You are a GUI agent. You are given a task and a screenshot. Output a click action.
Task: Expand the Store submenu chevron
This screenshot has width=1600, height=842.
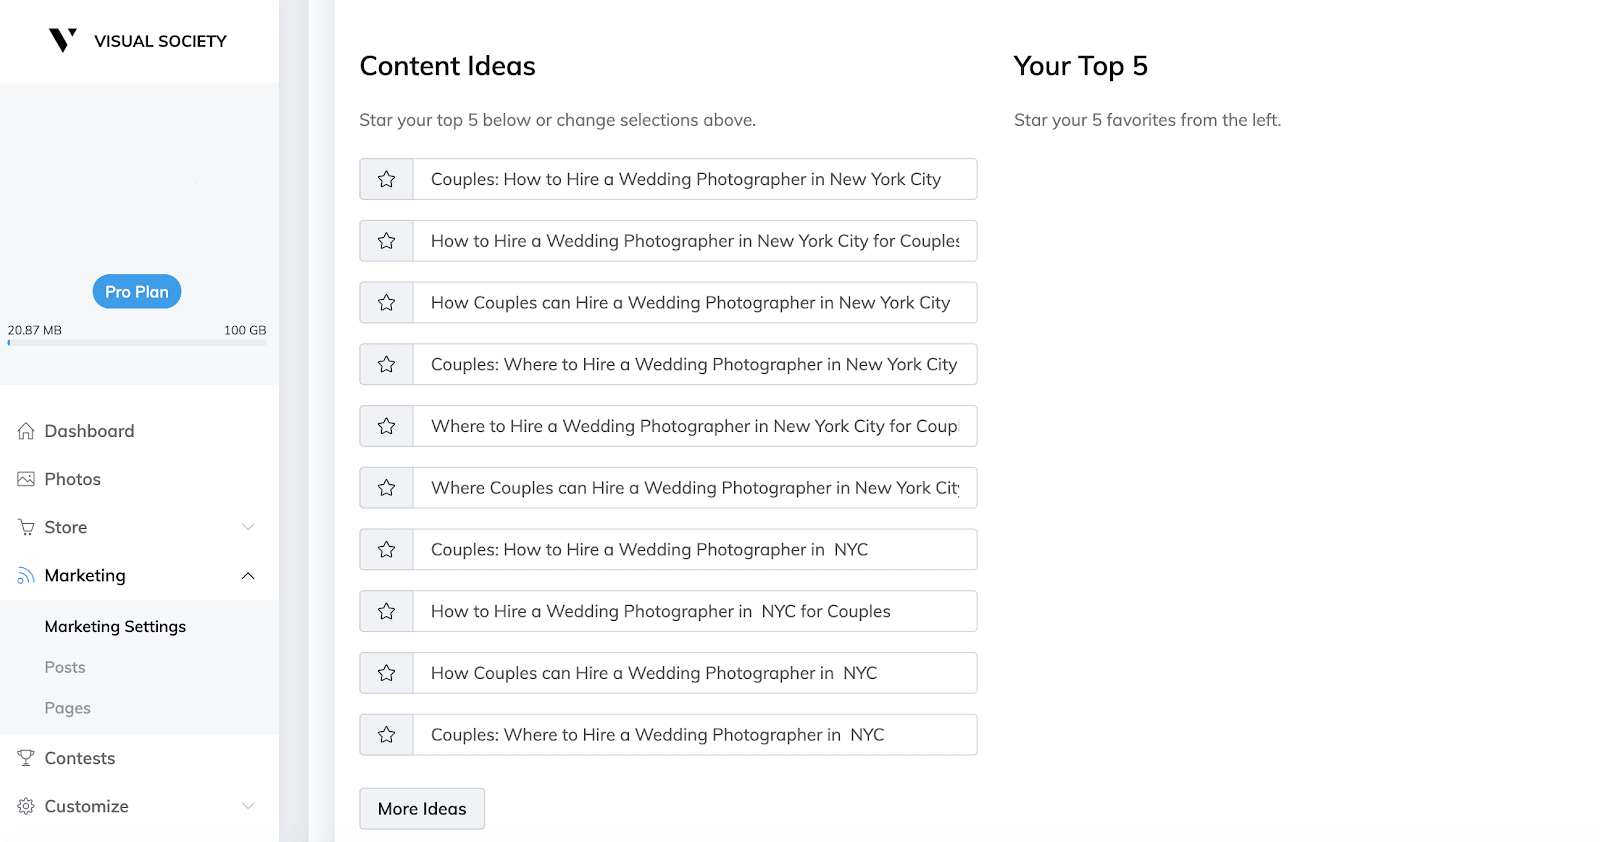click(x=248, y=527)
